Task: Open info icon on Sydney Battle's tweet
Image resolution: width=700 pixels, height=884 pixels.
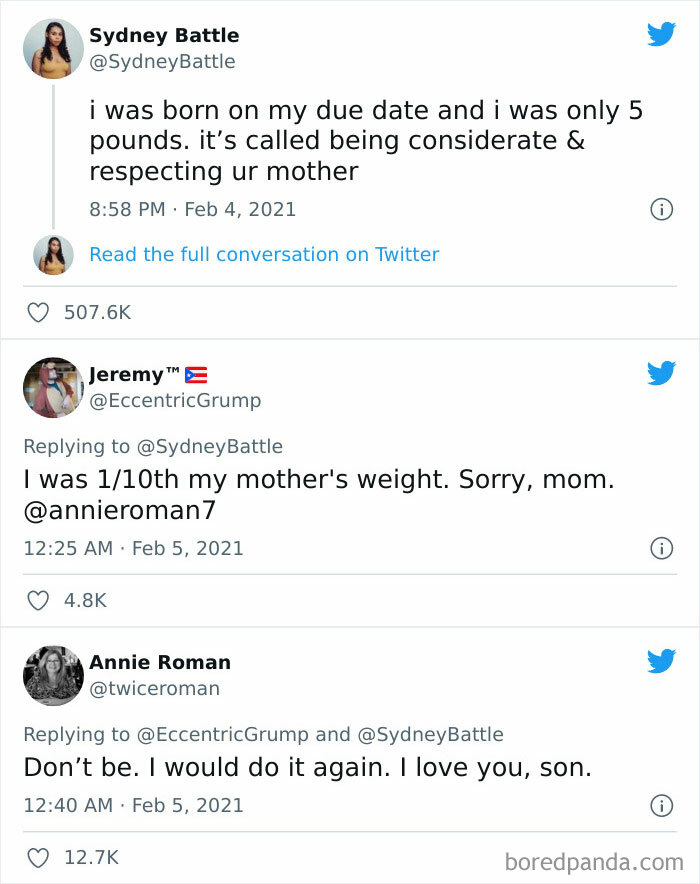Action: click(x=660, y=210)
